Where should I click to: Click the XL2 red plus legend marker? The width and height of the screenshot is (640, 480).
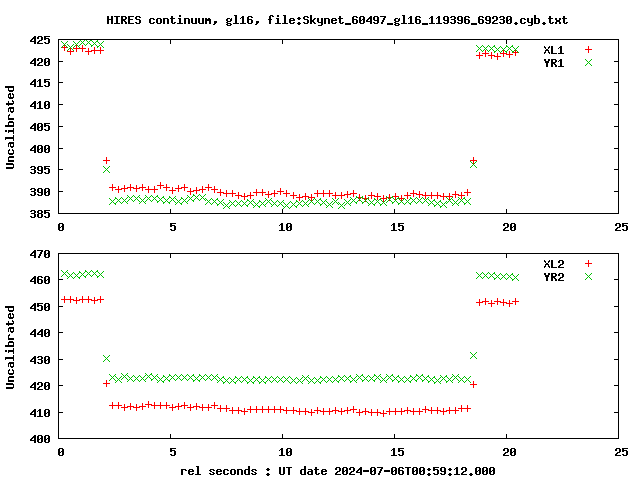(x=588, y=264)
